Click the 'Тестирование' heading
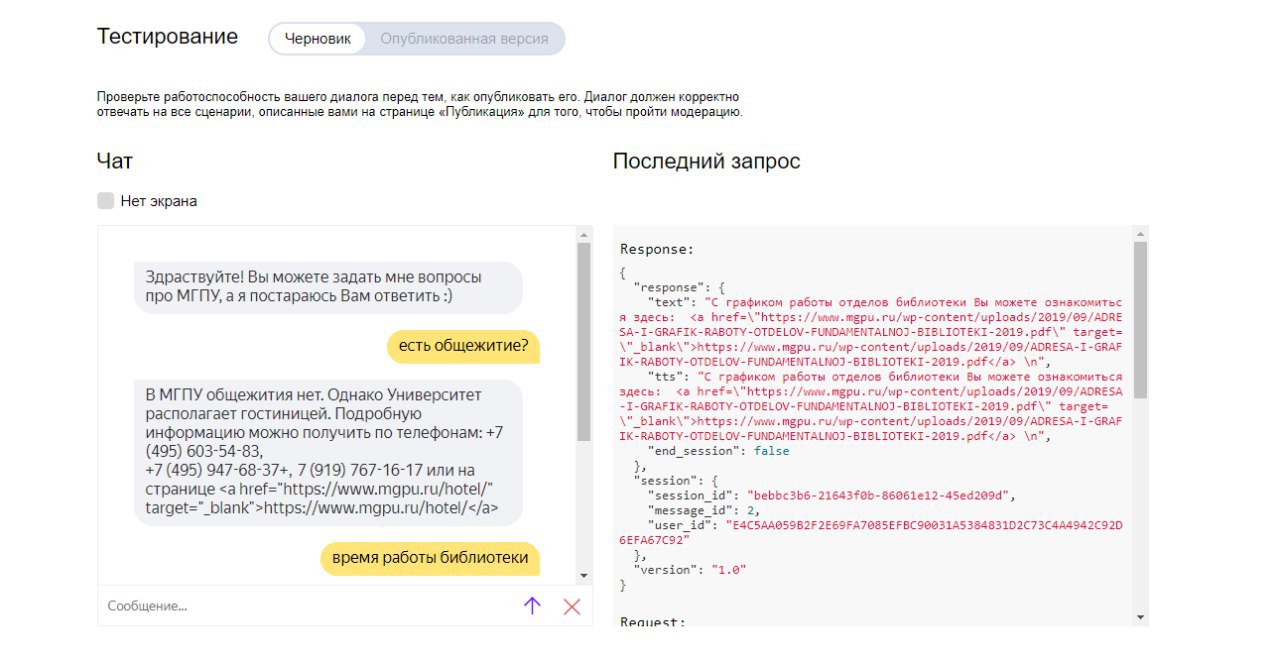 tap(167, 37)
